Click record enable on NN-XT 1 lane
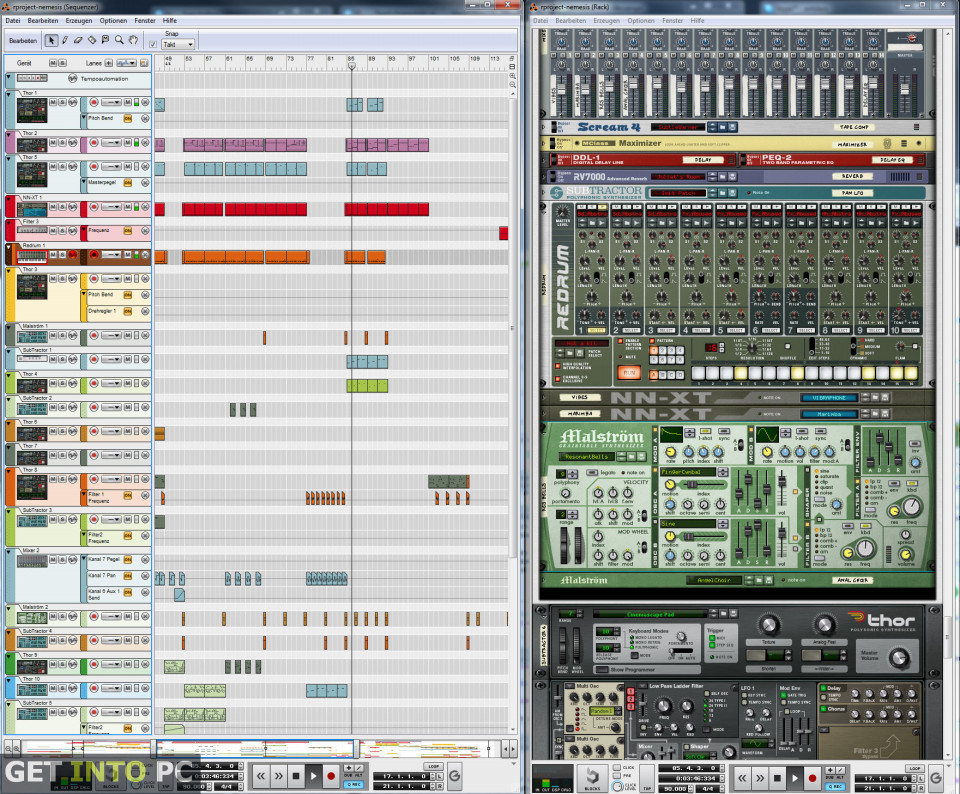Viewport: 960px width, 794px height. click(94, 207)
